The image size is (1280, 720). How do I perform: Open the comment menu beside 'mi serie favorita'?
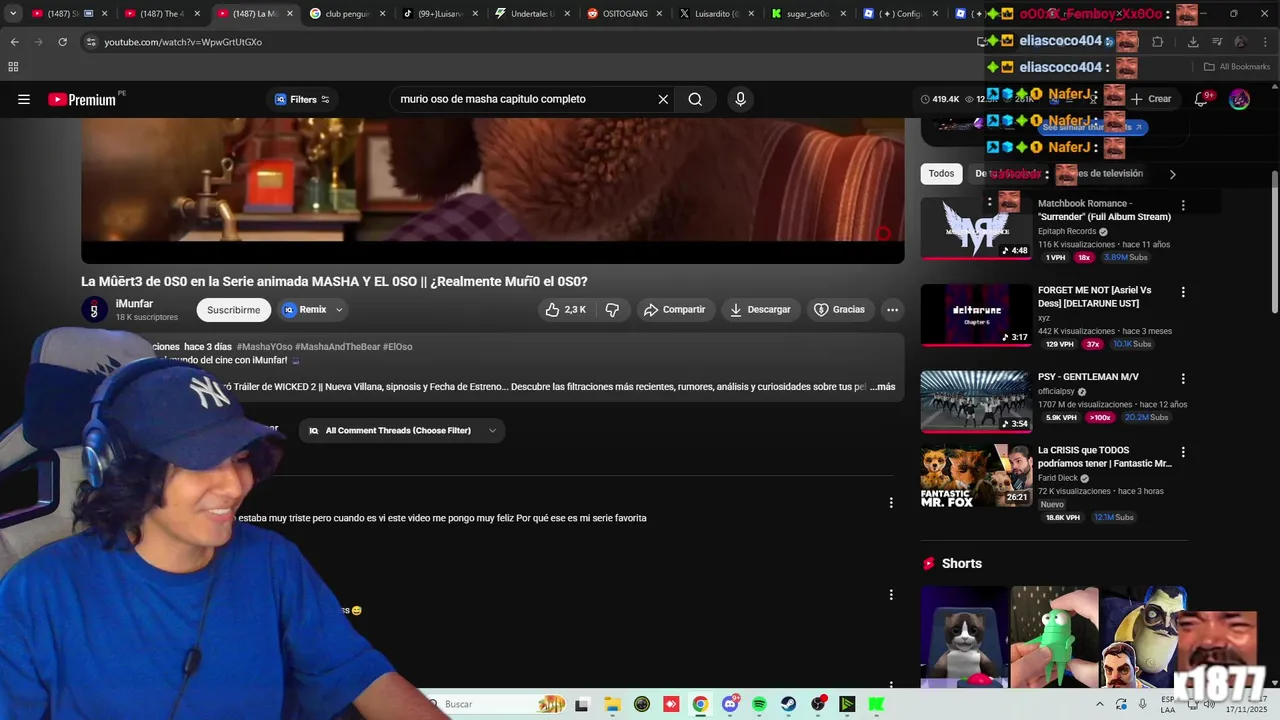(891, 503)
